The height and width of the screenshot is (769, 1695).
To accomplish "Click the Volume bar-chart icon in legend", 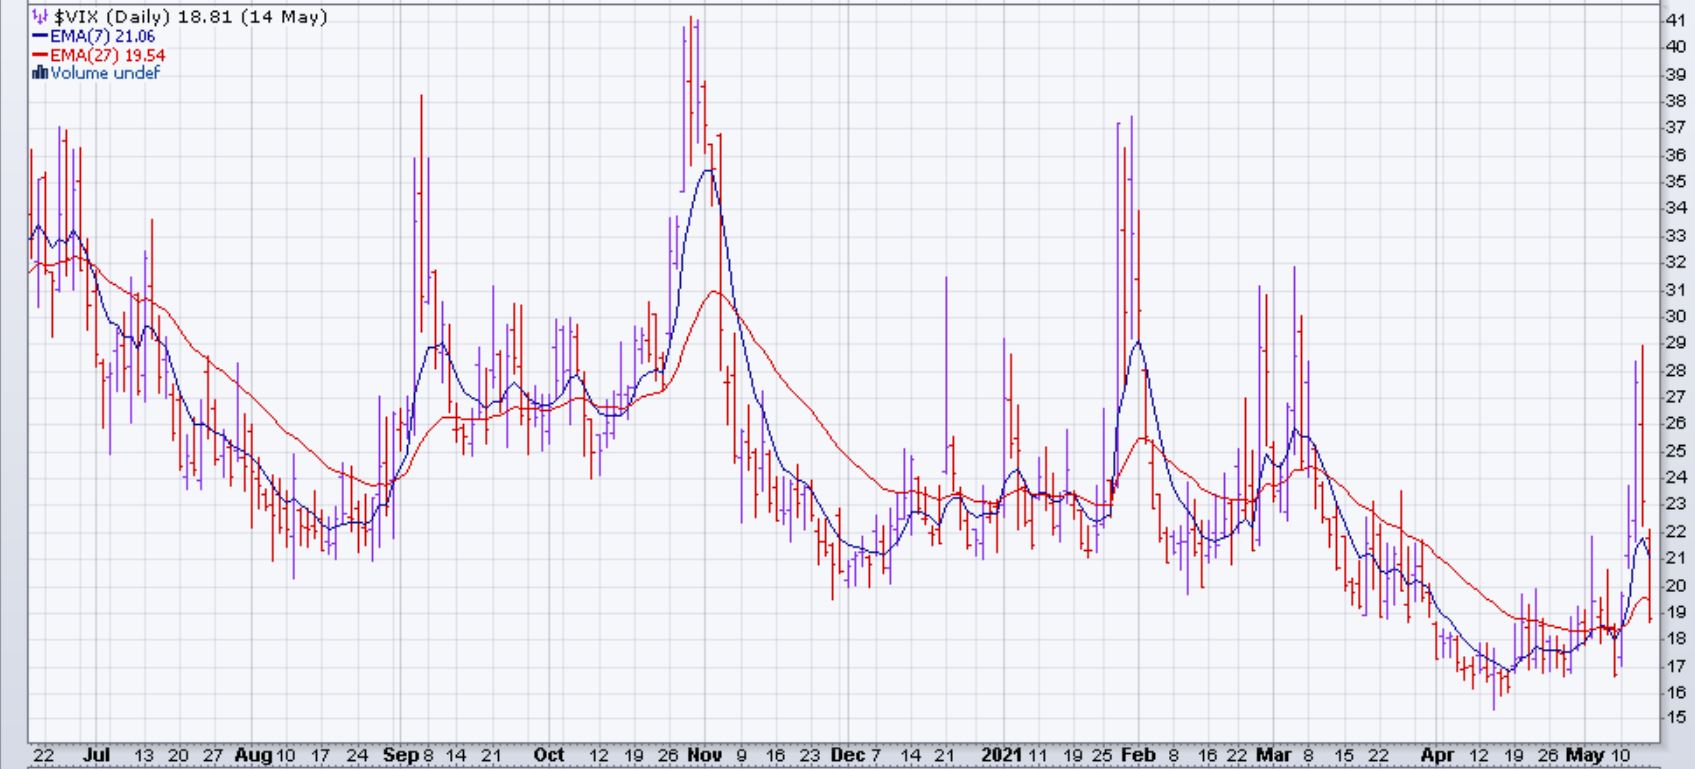I will [x=40, y=73].
